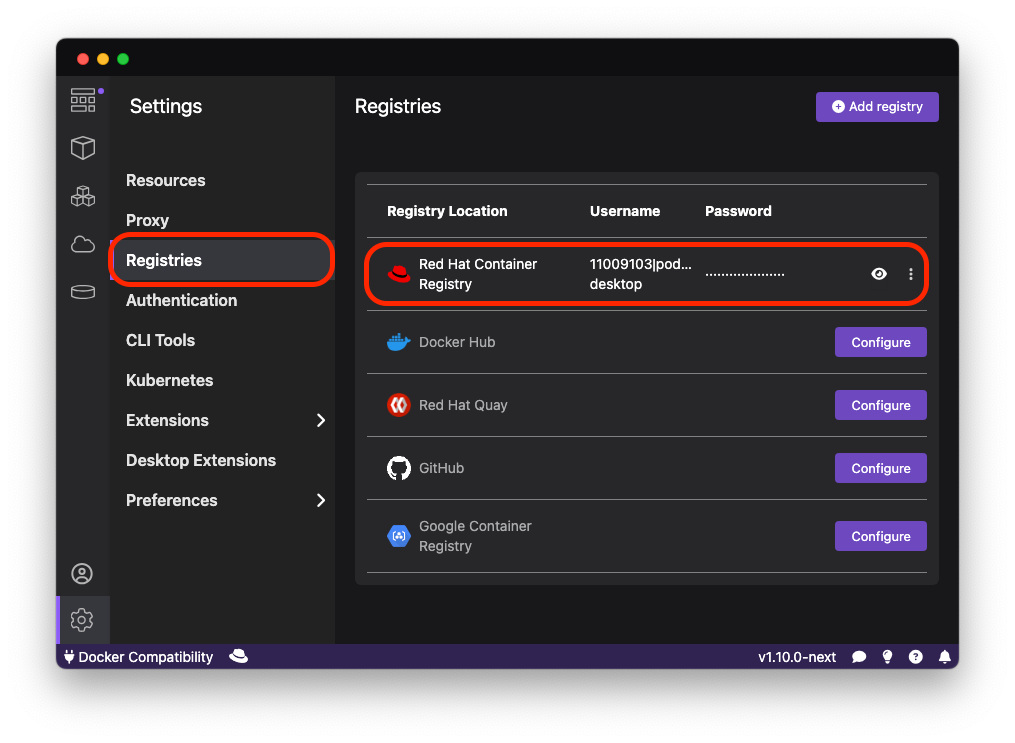Open the Dashboard icon in sidebar

coord(83,100)
